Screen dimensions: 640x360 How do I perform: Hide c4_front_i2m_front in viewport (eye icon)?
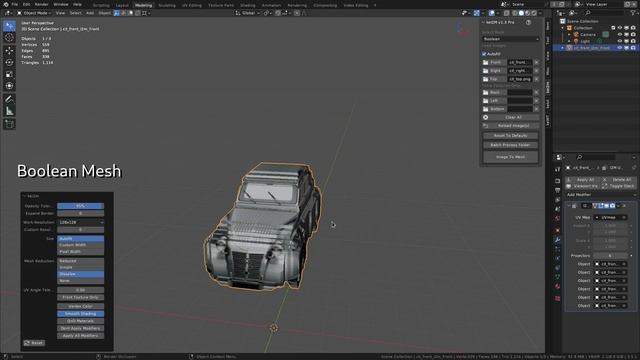(620, 48)
